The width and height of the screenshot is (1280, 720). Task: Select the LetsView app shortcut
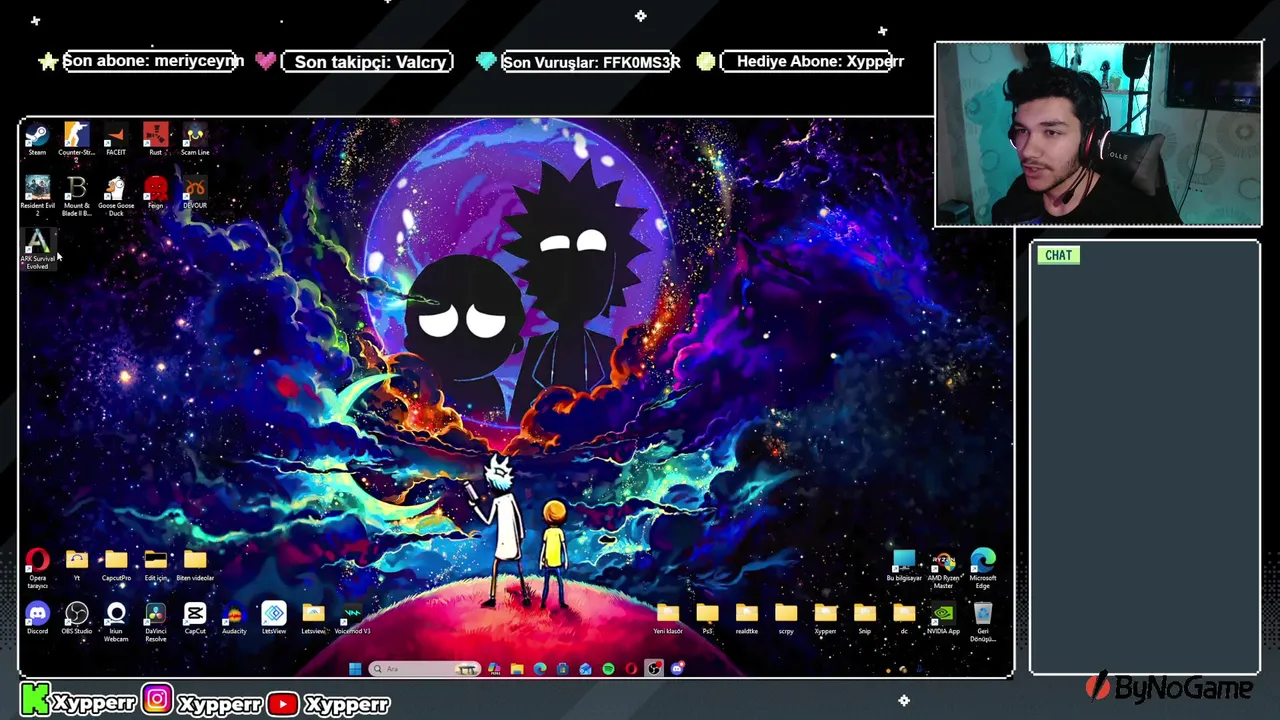click(274, 619)
